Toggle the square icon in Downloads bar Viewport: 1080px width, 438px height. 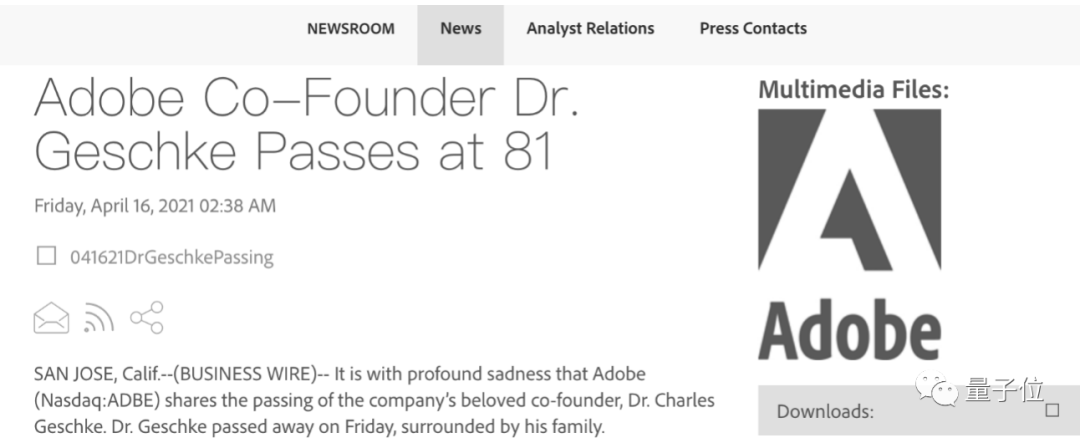point(1051,410)
